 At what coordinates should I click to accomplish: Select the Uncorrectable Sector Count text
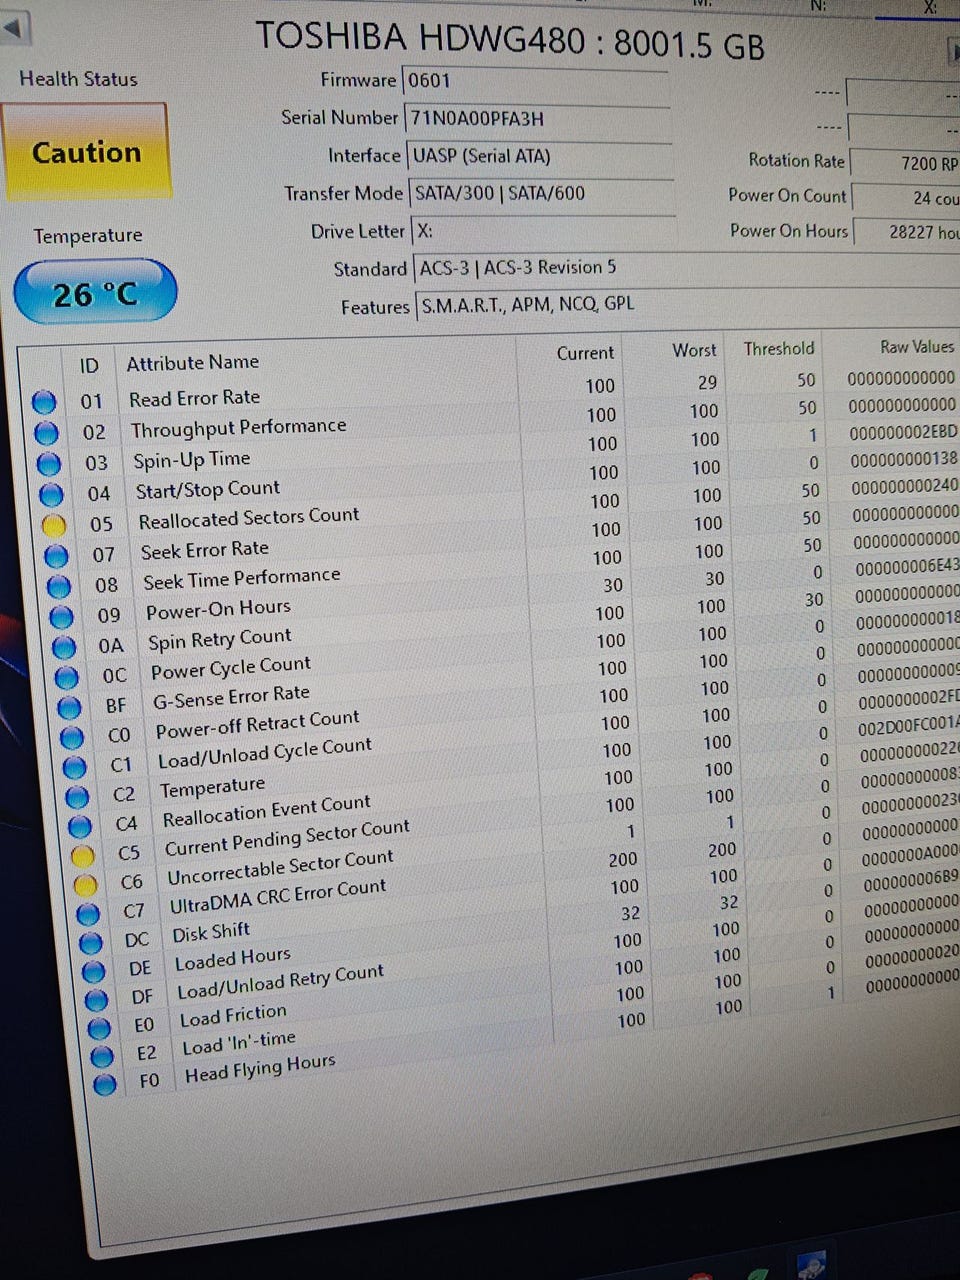pos(281,868)
